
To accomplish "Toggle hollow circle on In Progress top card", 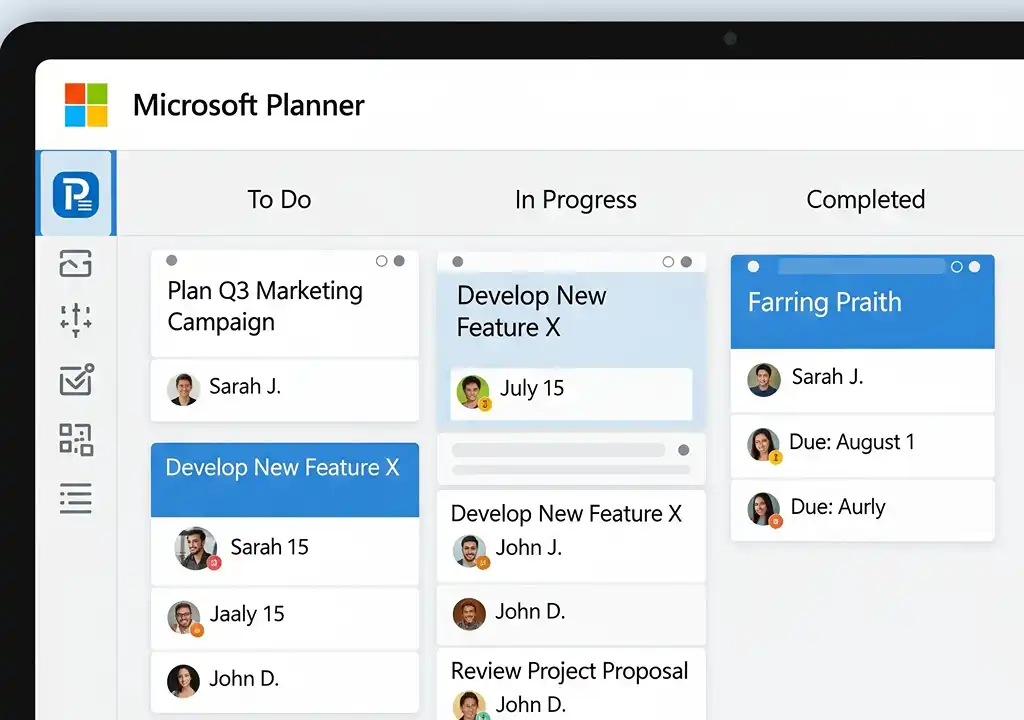I will point(668,262).
